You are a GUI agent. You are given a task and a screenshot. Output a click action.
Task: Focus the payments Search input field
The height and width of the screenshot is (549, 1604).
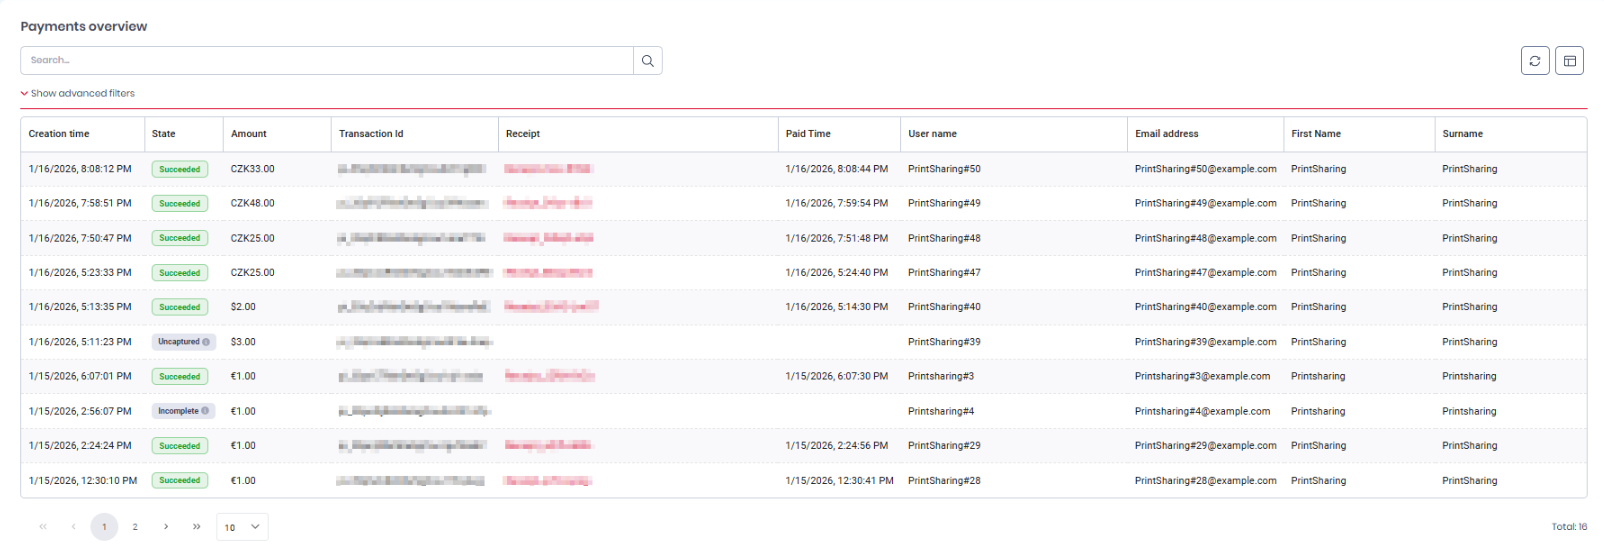(326, 61)
